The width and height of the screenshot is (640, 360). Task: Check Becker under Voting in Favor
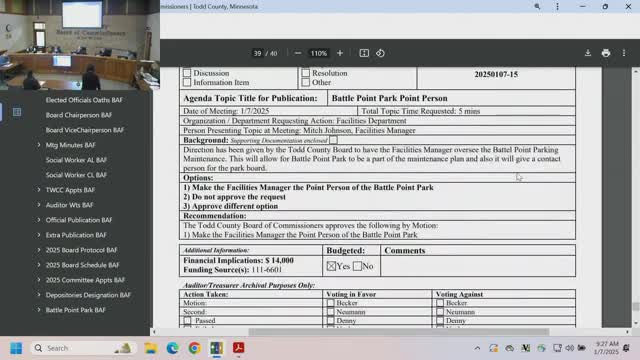coord(331,303)
